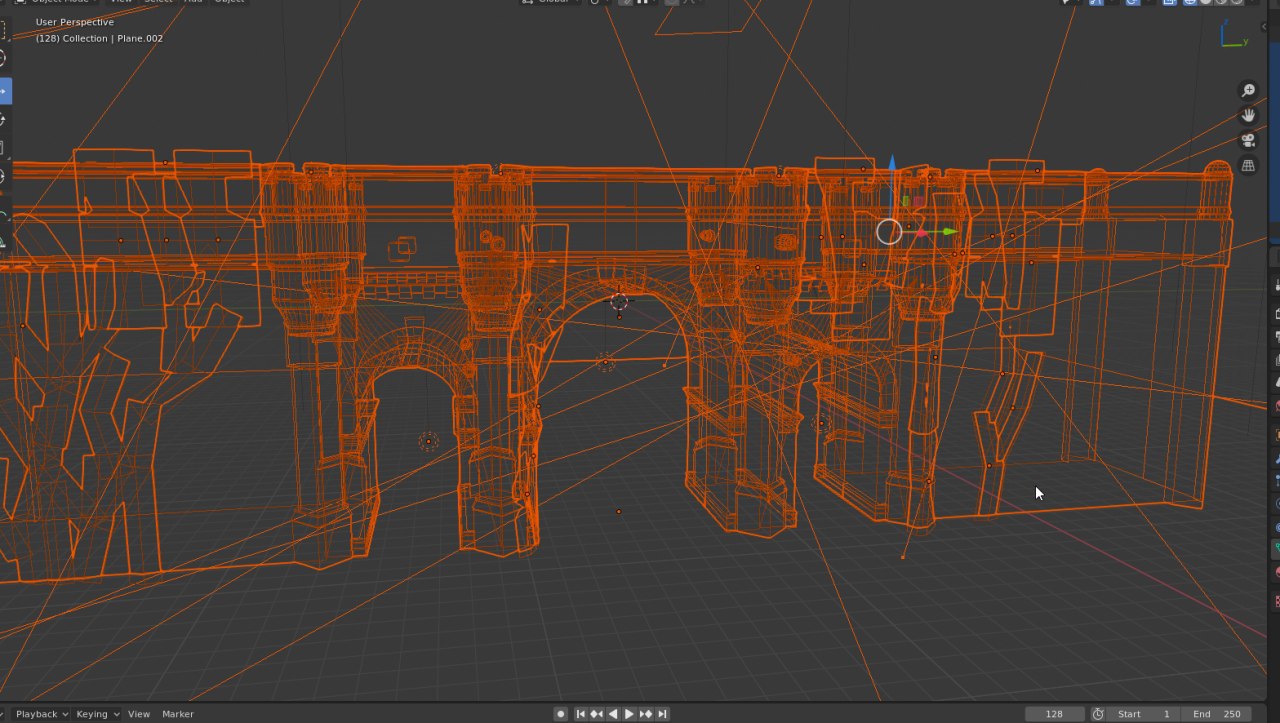Toggle the auto-keying record dot
Screen dimensions: 1280x723
tap(561, 714)
